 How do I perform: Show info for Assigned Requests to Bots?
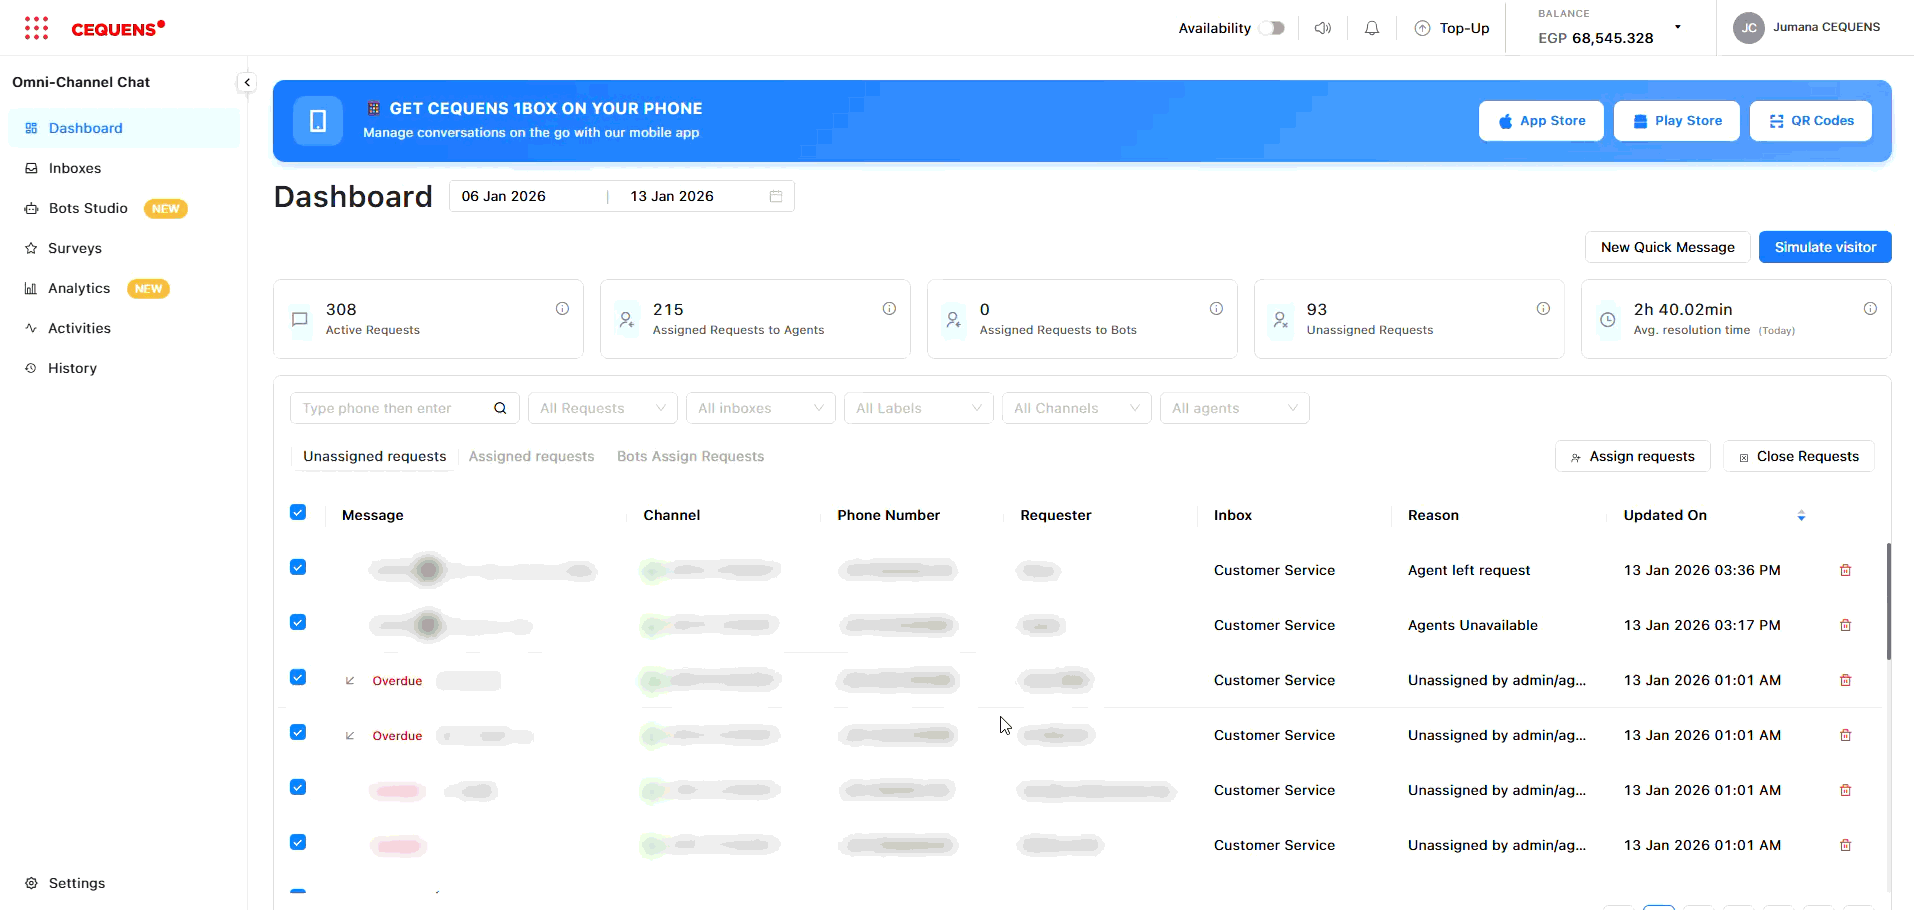point(1216,309)
